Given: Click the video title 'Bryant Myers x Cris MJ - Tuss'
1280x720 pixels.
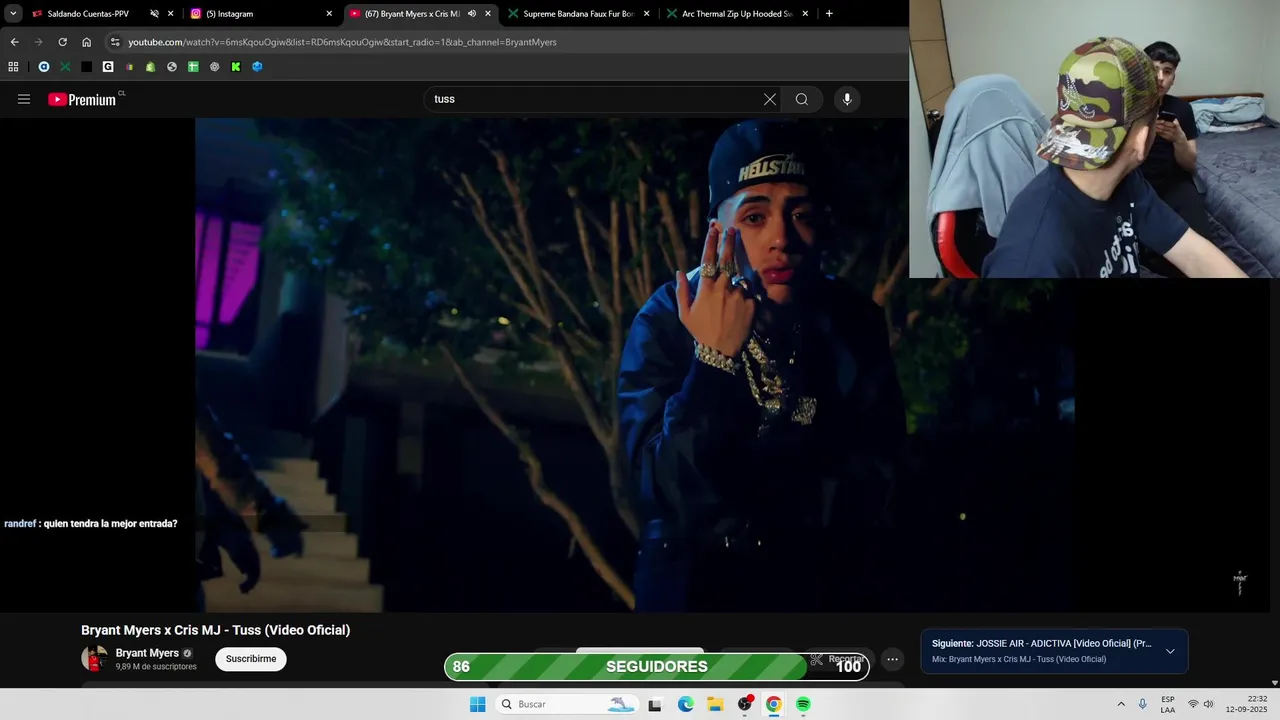Looking at the screenshot, I should (216, 630).
